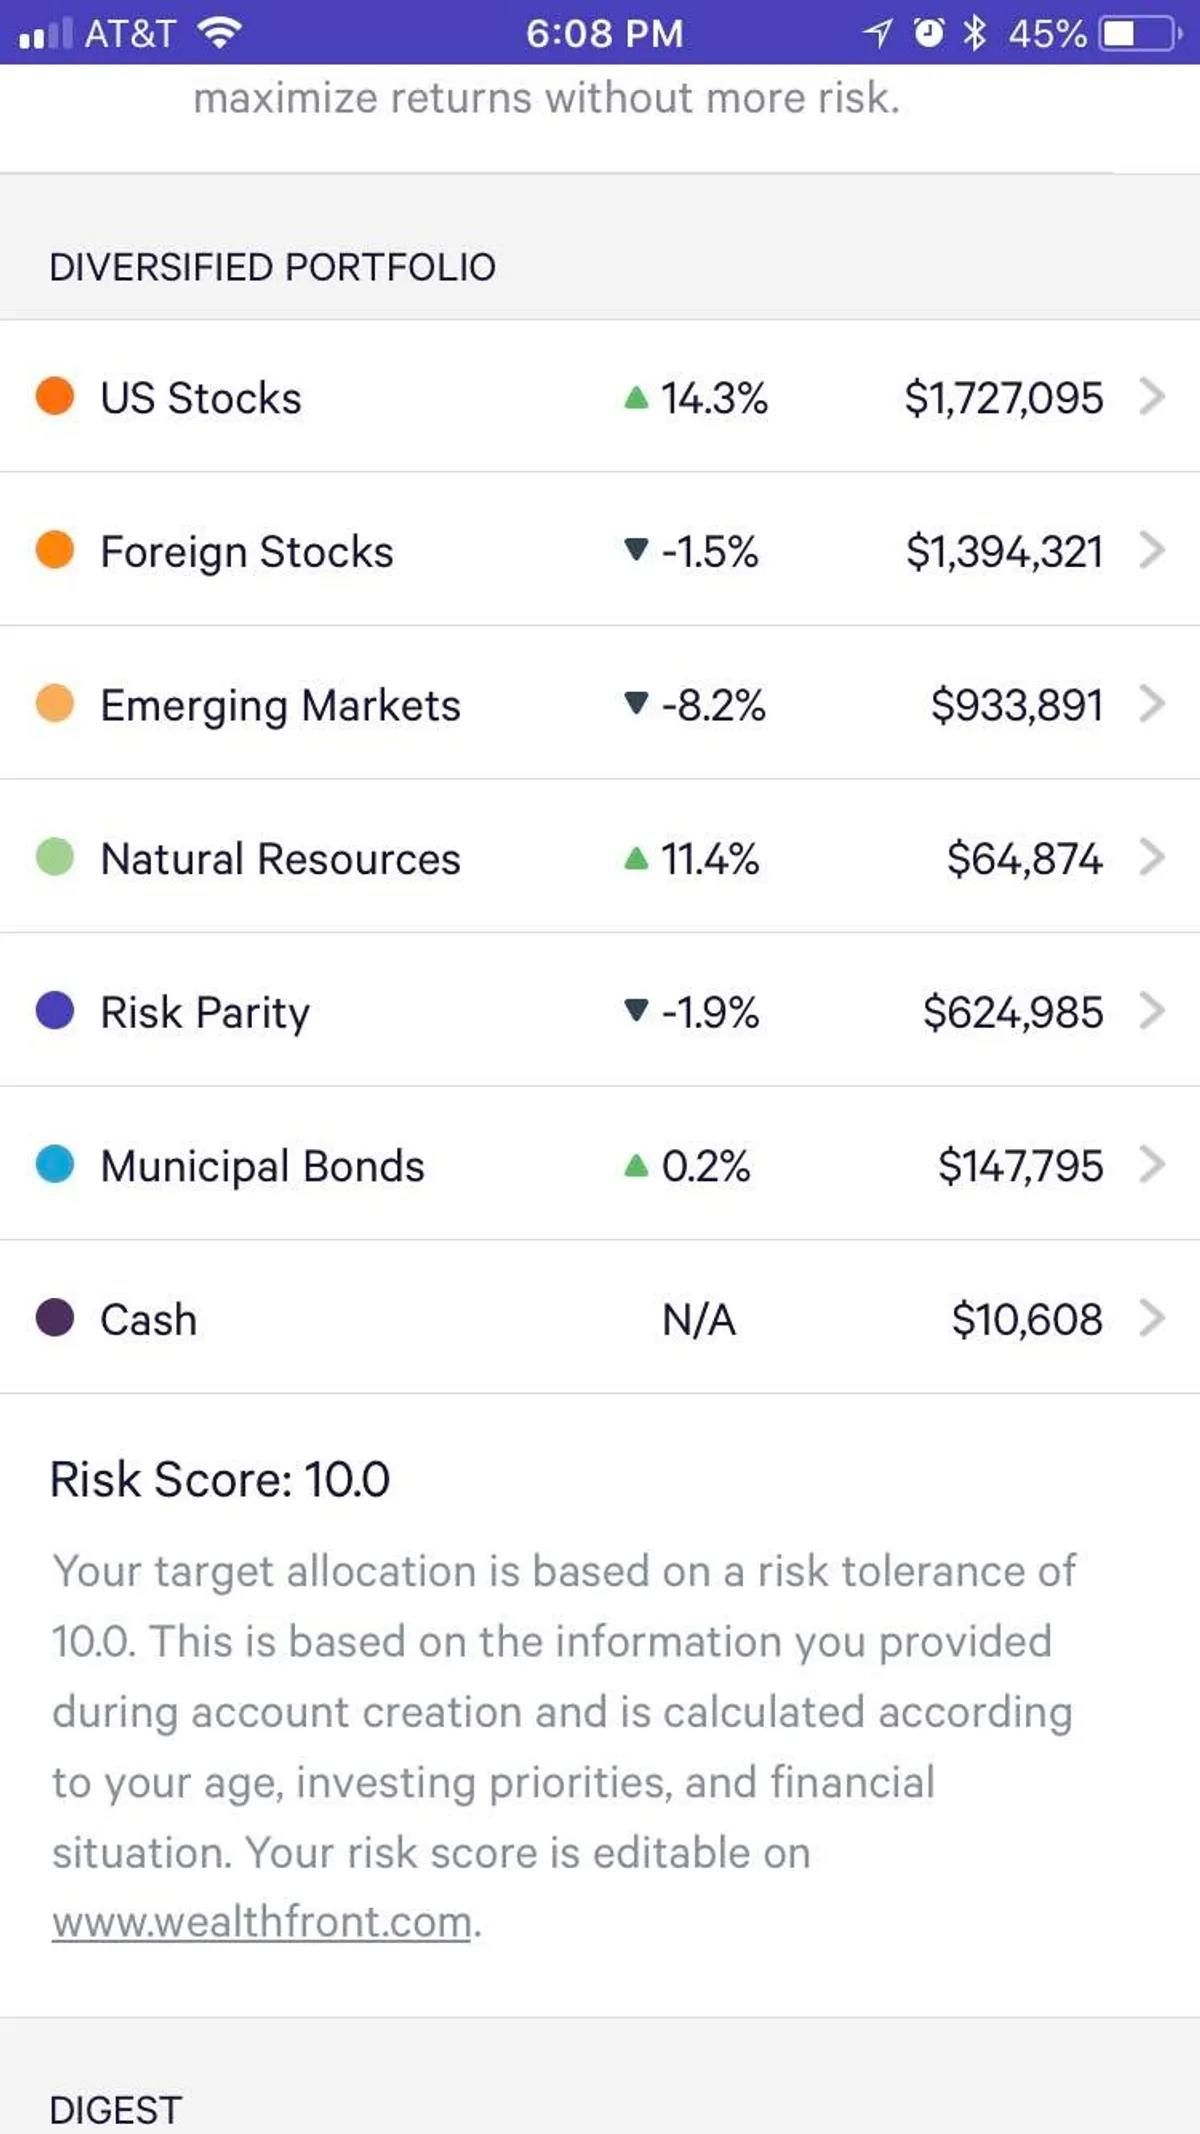The width and height of the screenshot is (1200, 2134).
Task: Tap the location arrow status icon
Action: point(877,33)
